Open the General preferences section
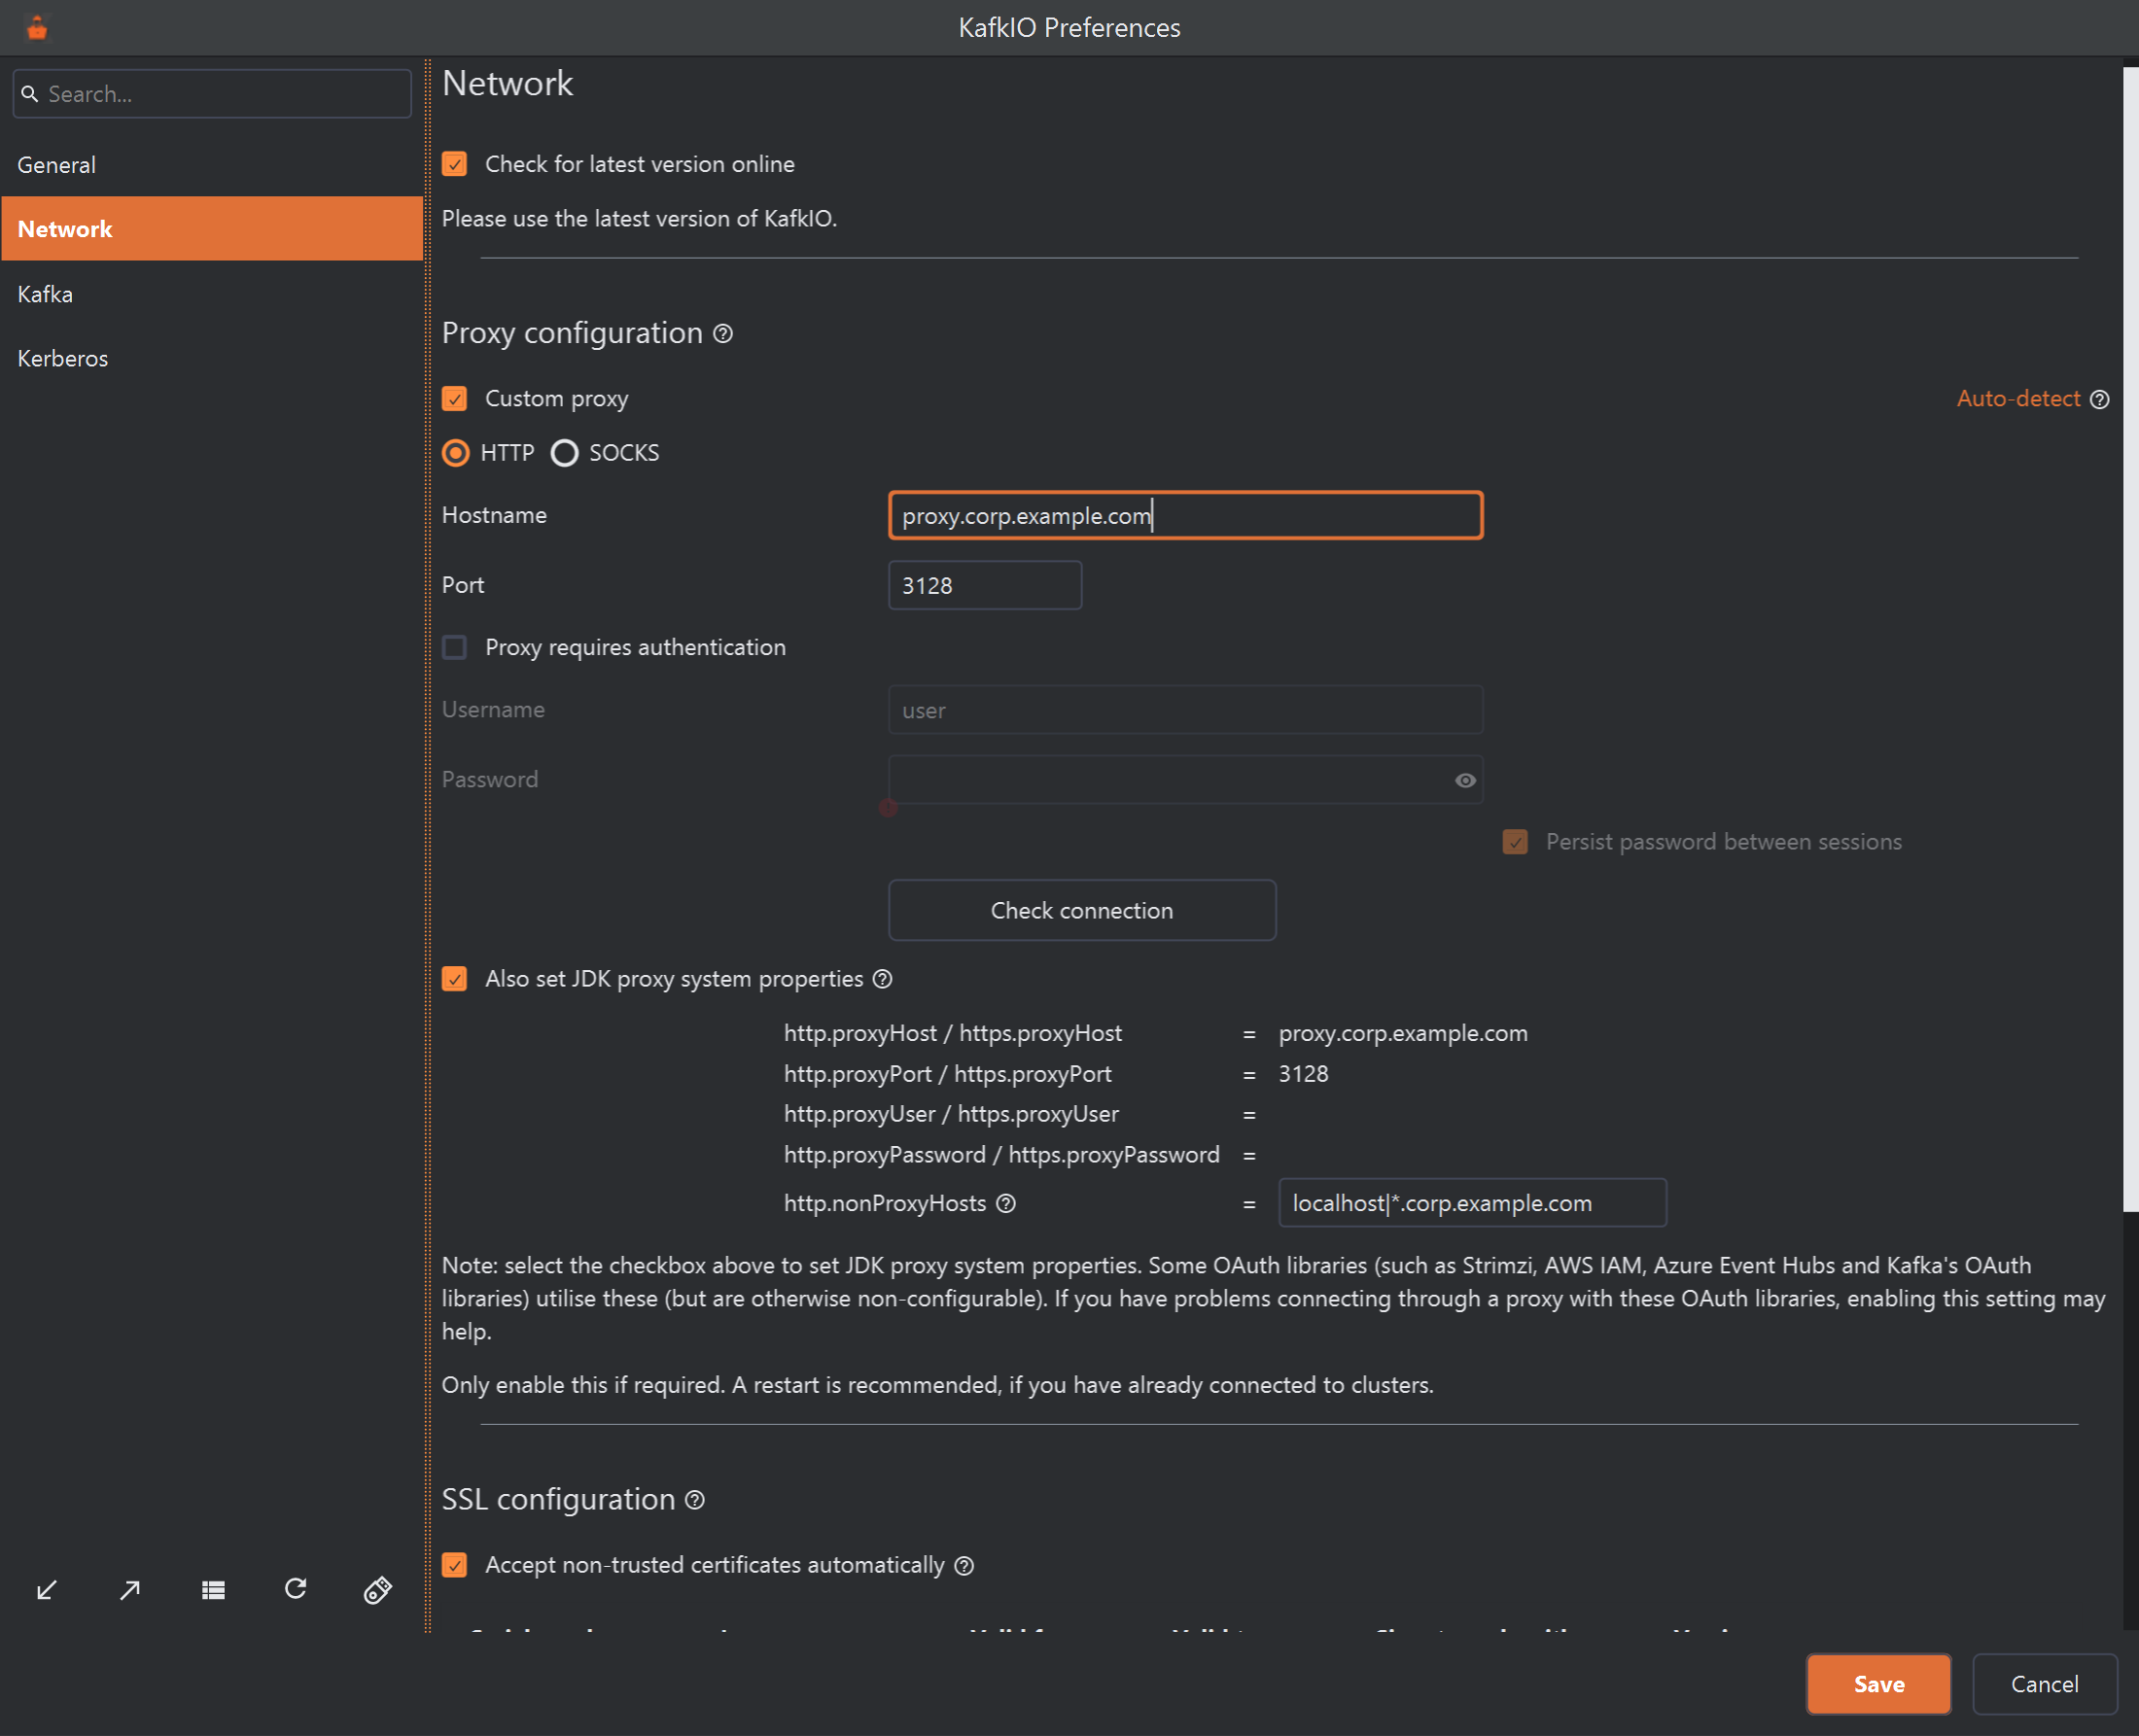 coord(212,165)
